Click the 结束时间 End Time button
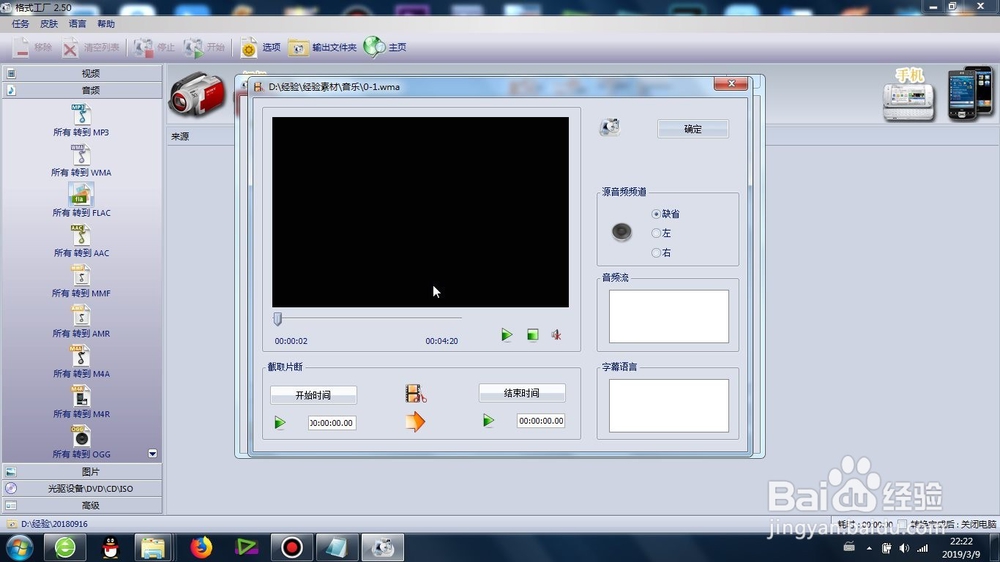1000x562 pixels. point(522,393)
